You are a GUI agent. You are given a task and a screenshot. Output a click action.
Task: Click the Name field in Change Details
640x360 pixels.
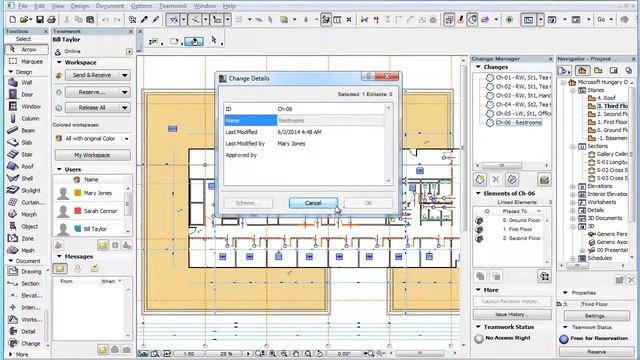pyautogui.click(x=330, y=120)
